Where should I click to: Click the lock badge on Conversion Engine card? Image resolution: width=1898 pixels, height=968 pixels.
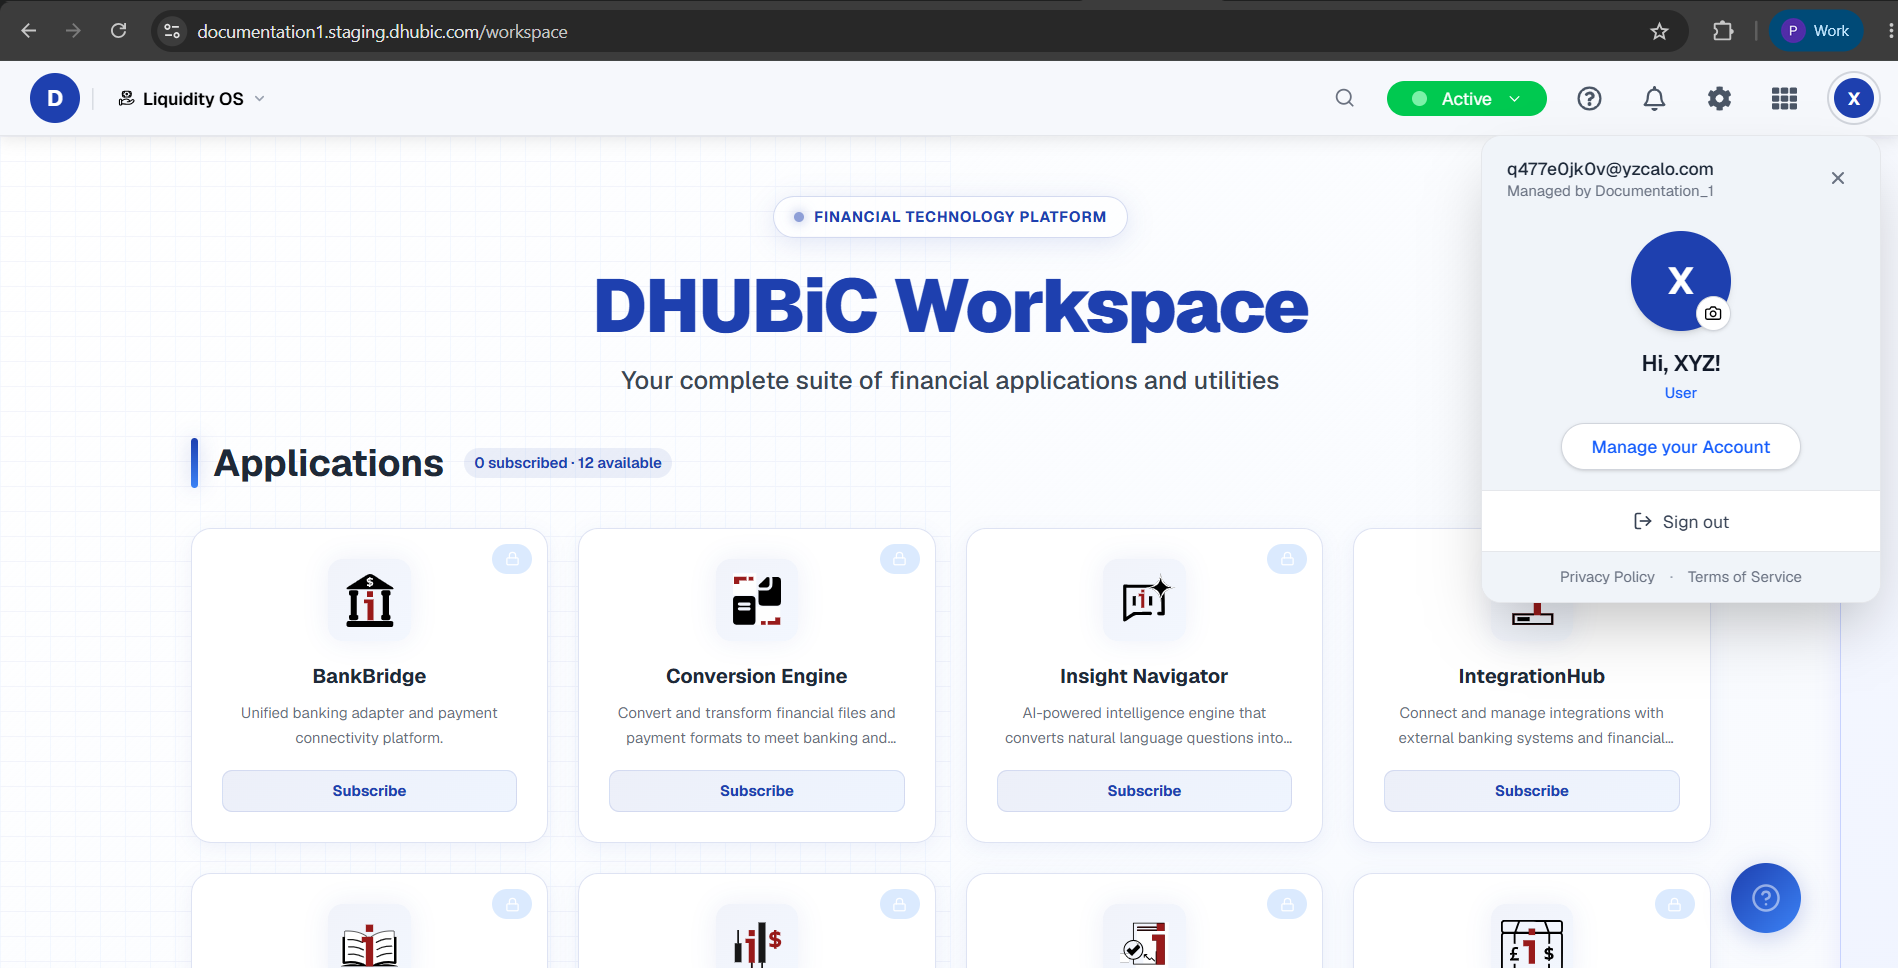(899, 559)
